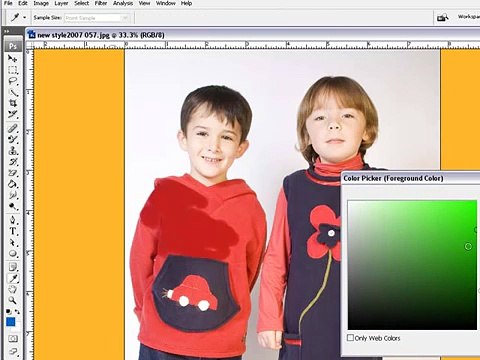The height and width of the screenshot is (360, 480).
Task: Open the Help menu
Action: pyautogui.click(x=186, y=3)
